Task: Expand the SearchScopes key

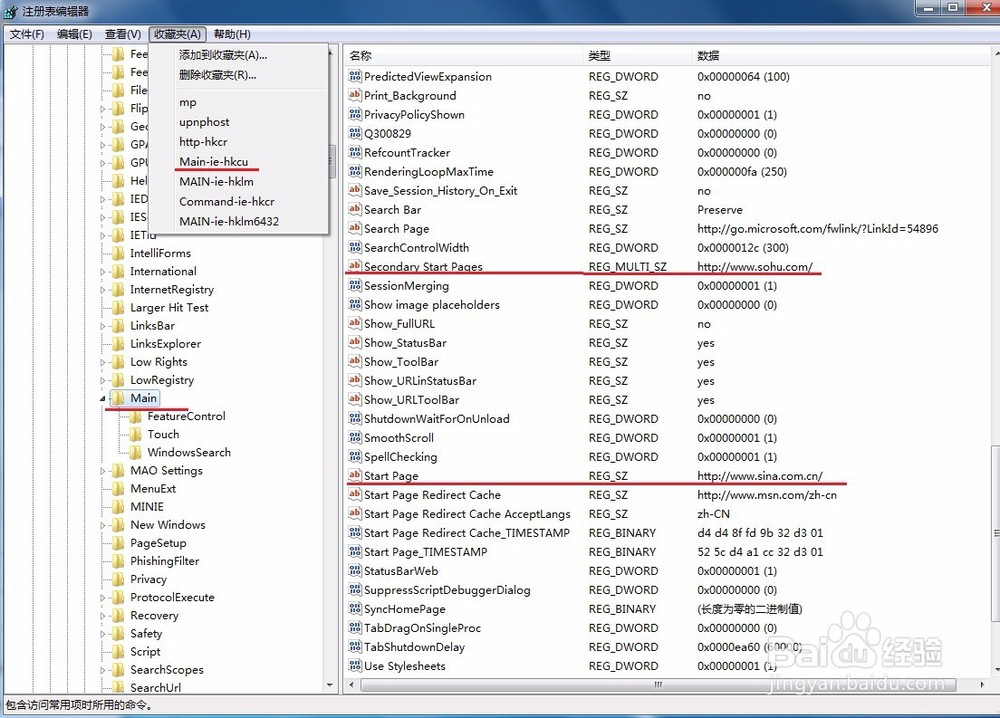Action: [x=103, y=670]
